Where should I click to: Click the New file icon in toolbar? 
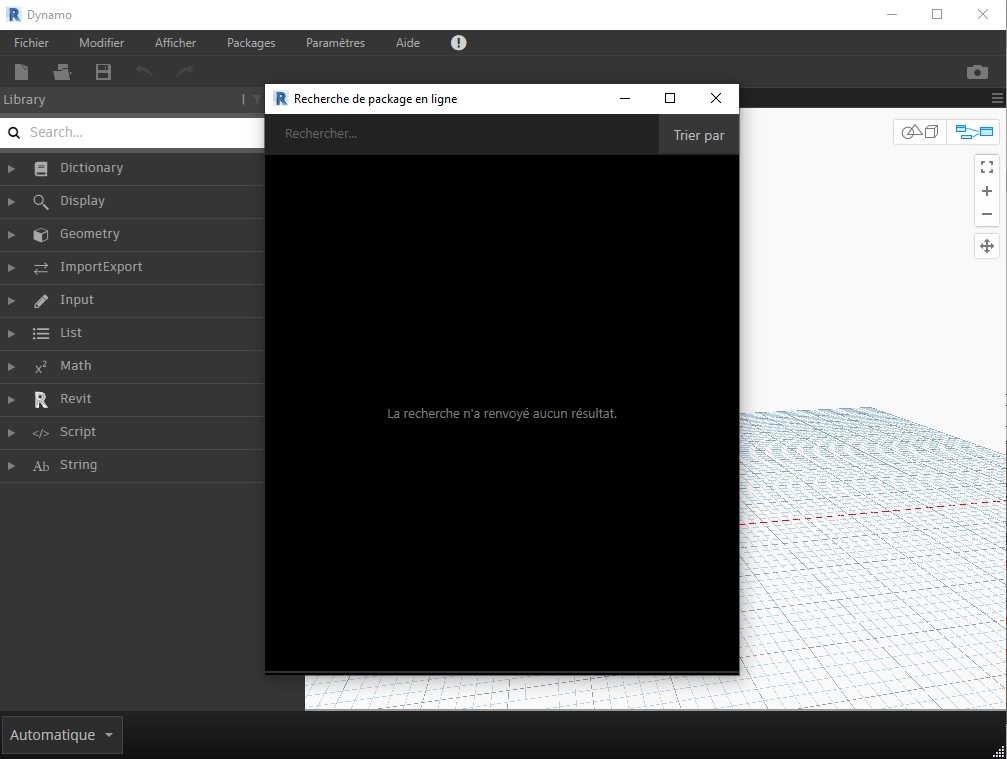click(22, 72)
